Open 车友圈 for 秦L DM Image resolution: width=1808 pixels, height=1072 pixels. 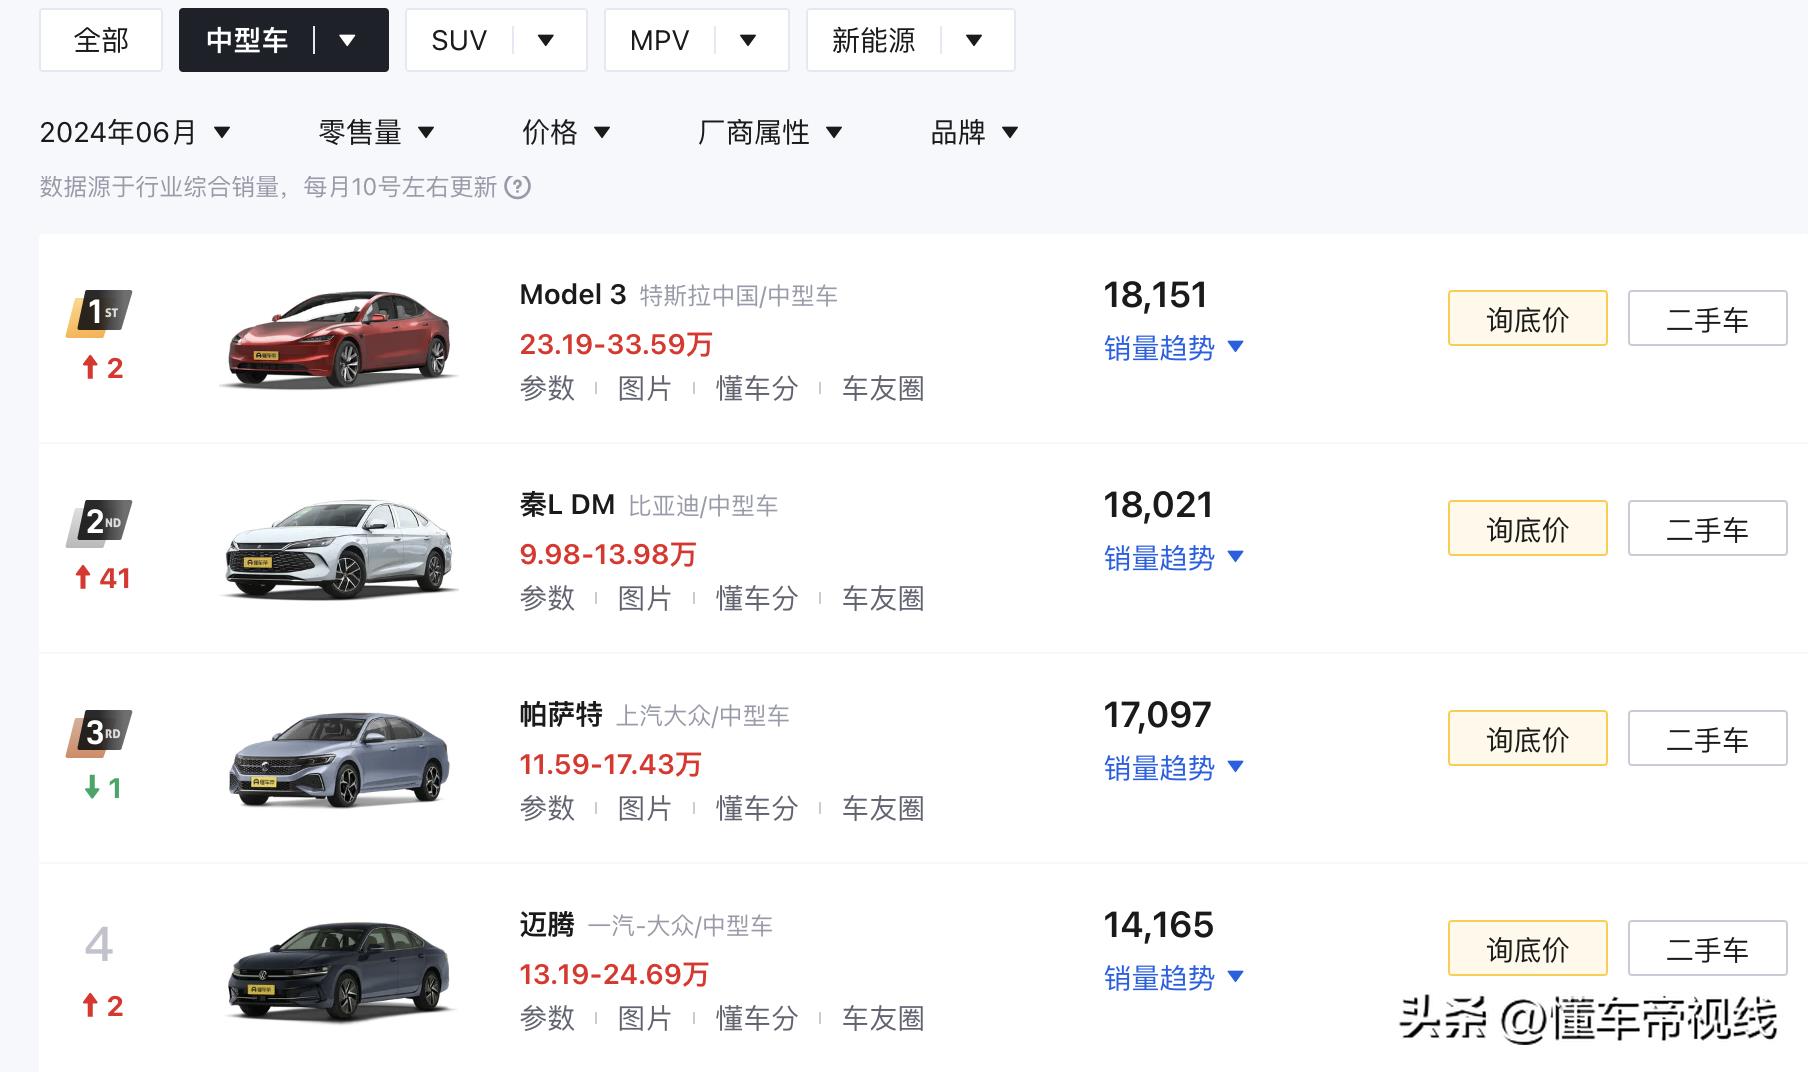point(883,598)
